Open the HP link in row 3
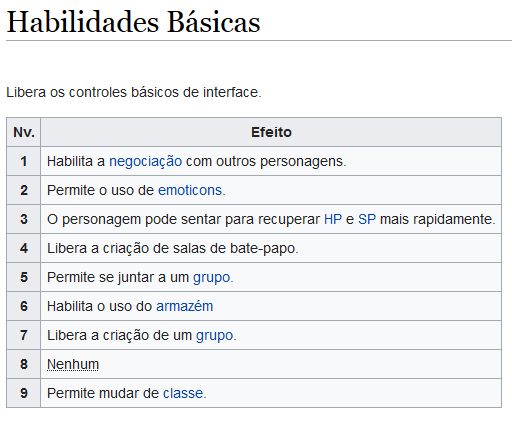 (333, 219)
